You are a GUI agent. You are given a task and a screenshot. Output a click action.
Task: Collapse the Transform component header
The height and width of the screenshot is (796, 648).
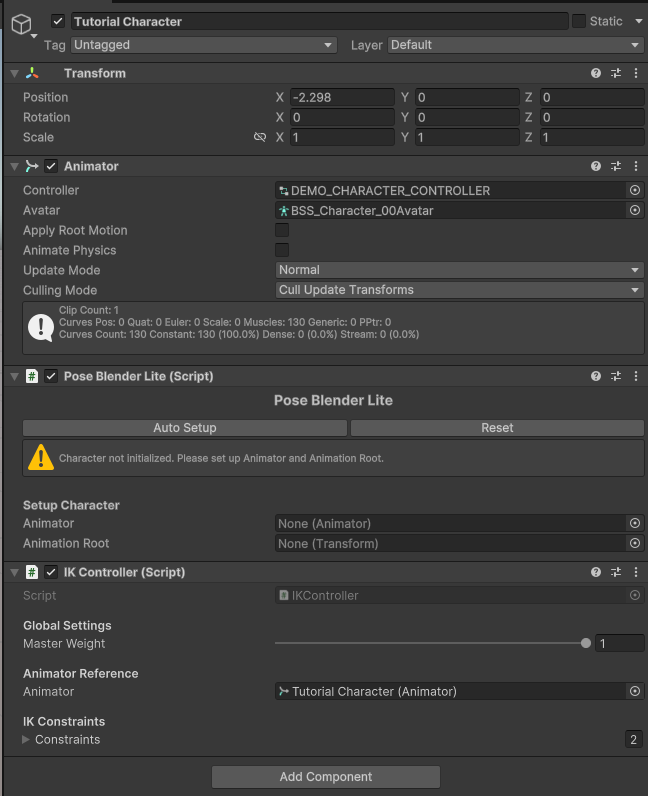coord(13,73)
